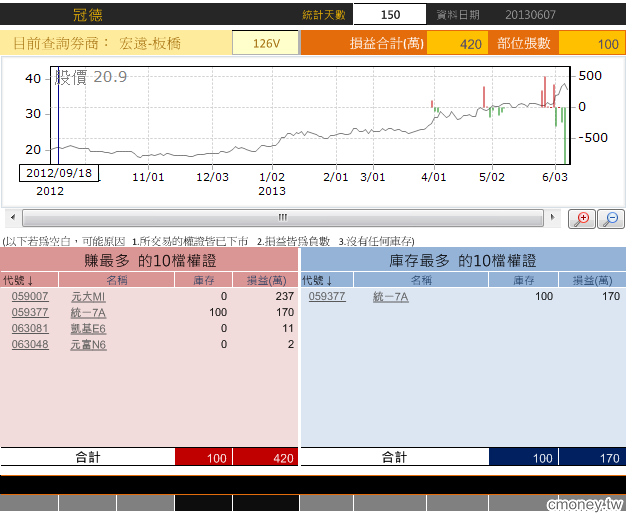
Task: Sort profit table by 代號 column header
Action: coord(18,281)
